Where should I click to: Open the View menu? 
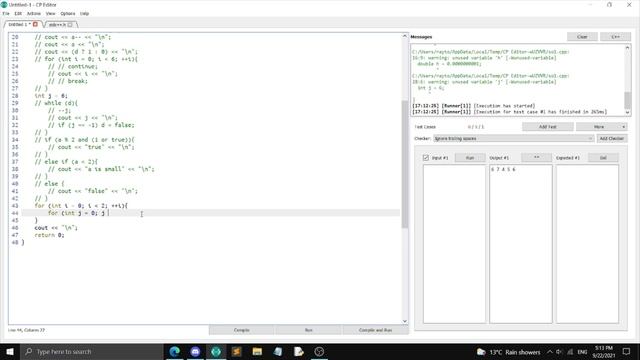[x=50, y=13]
